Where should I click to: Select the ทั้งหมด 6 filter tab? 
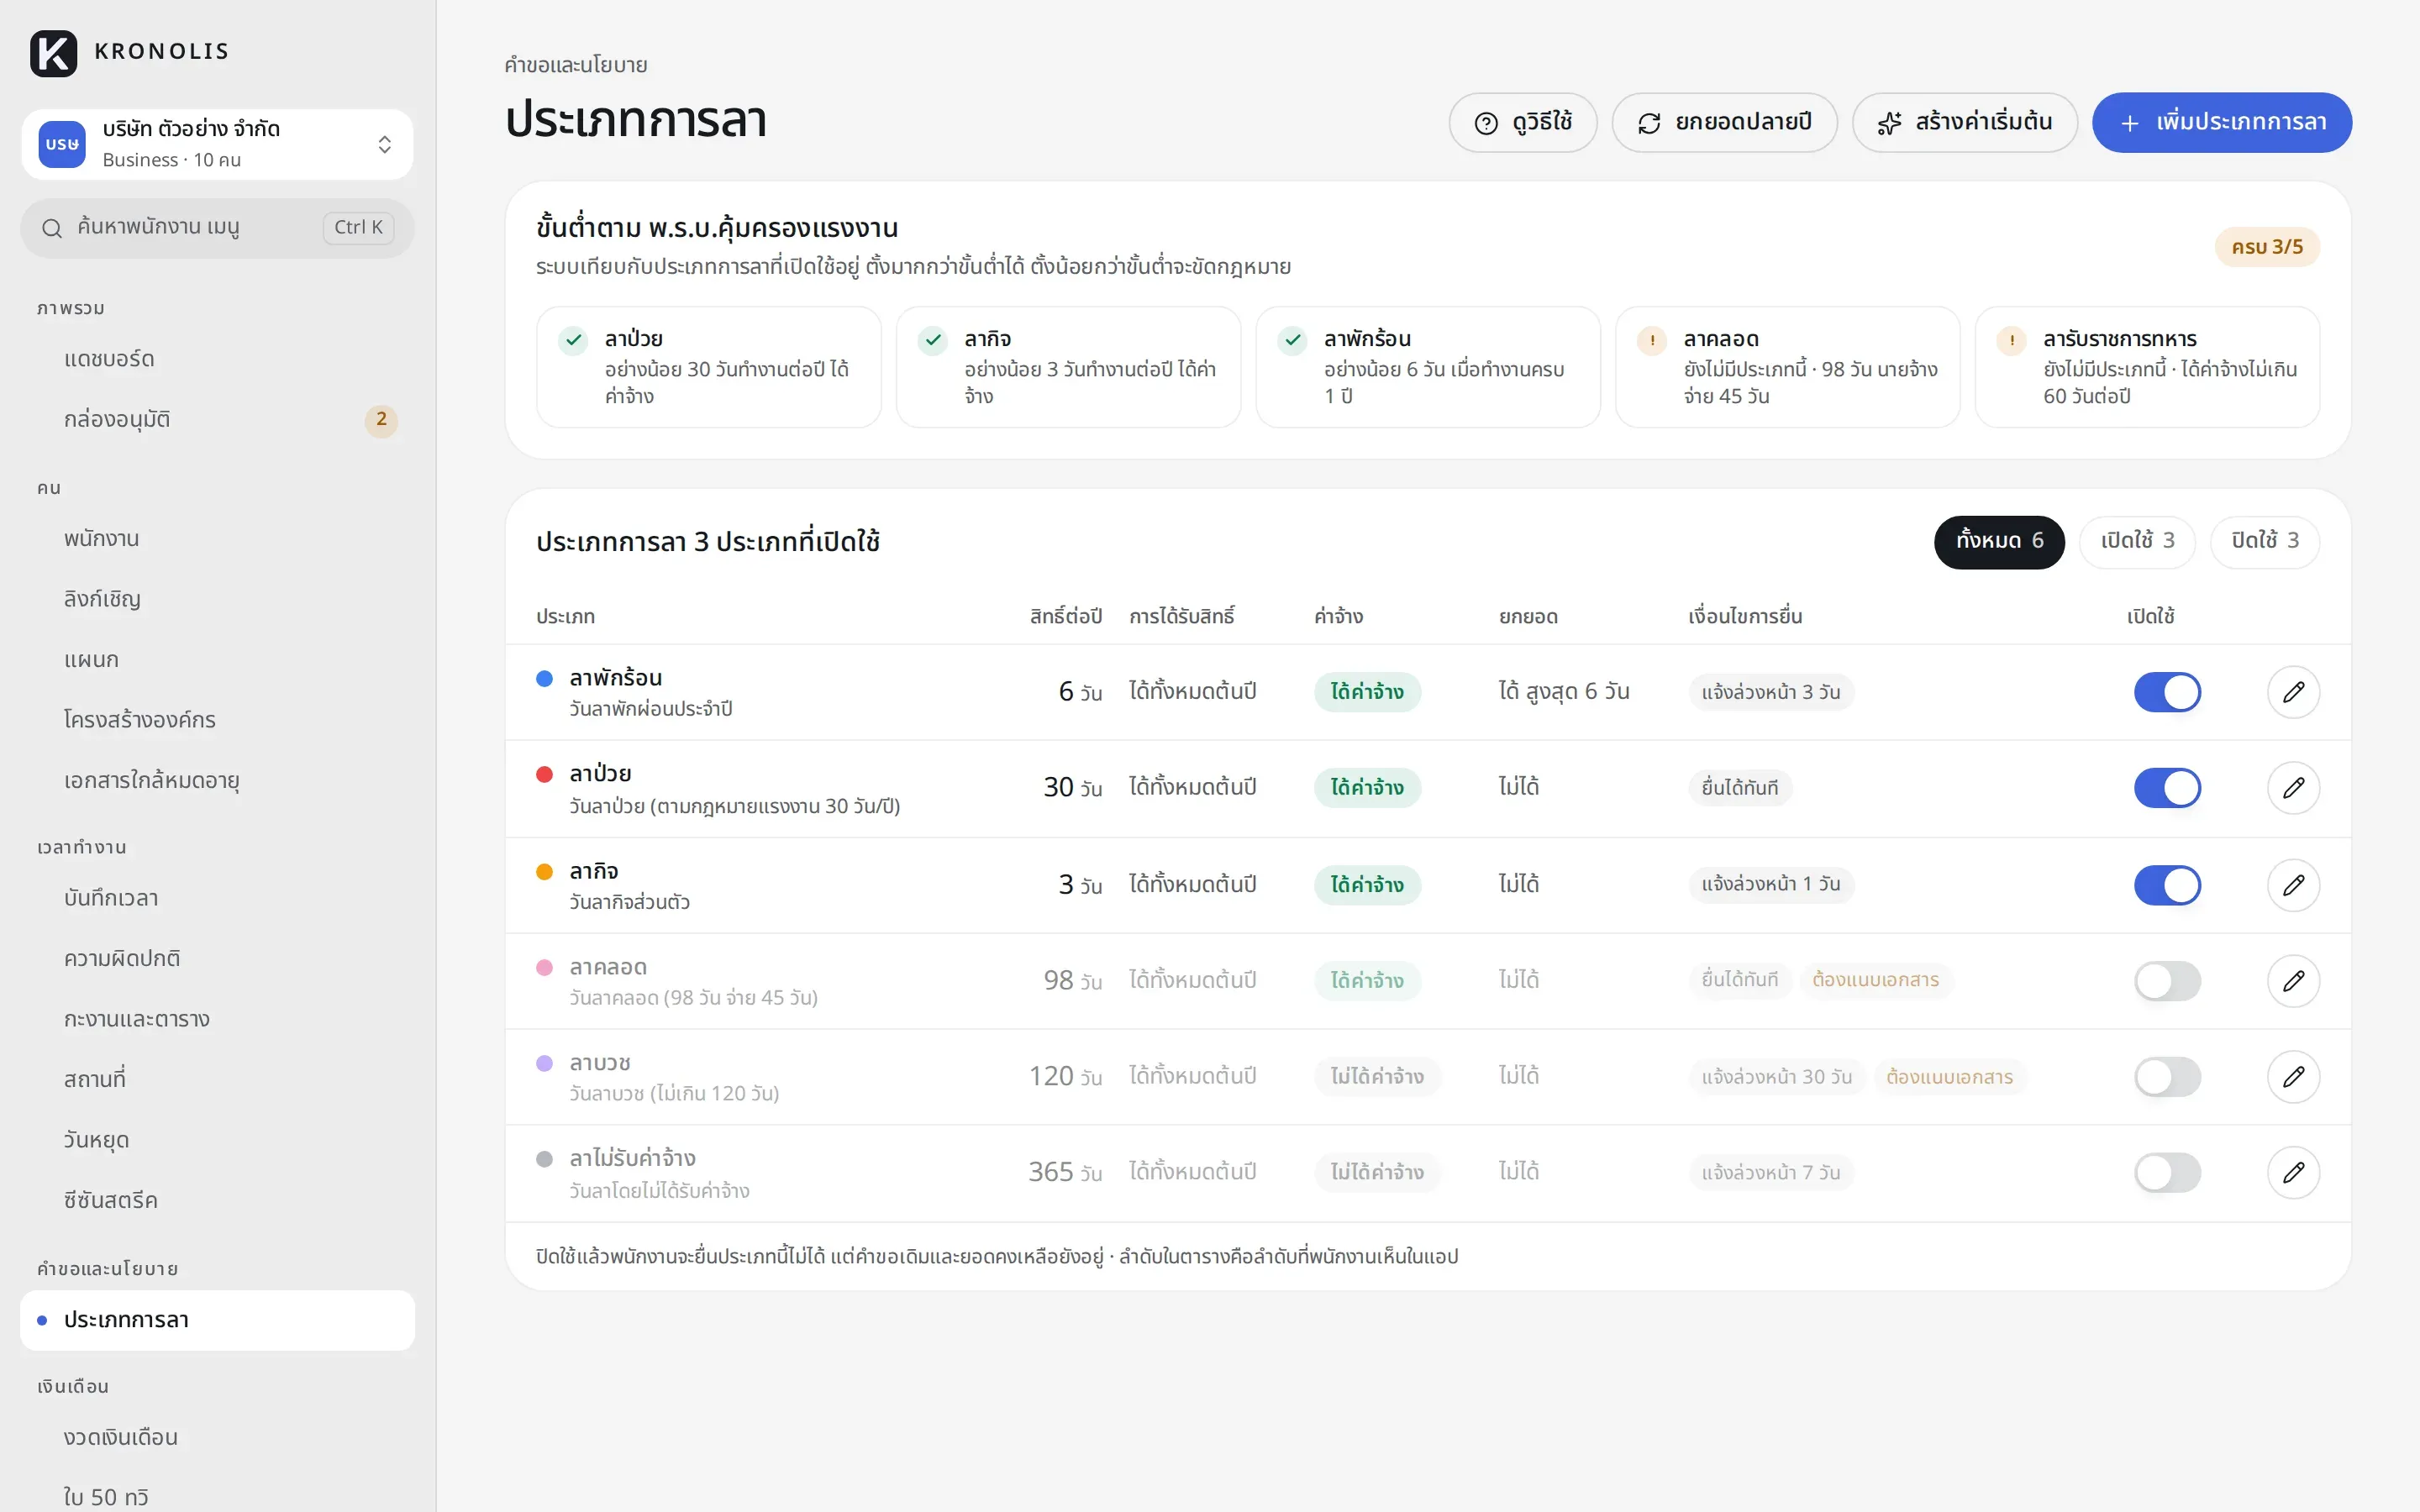1999,542
